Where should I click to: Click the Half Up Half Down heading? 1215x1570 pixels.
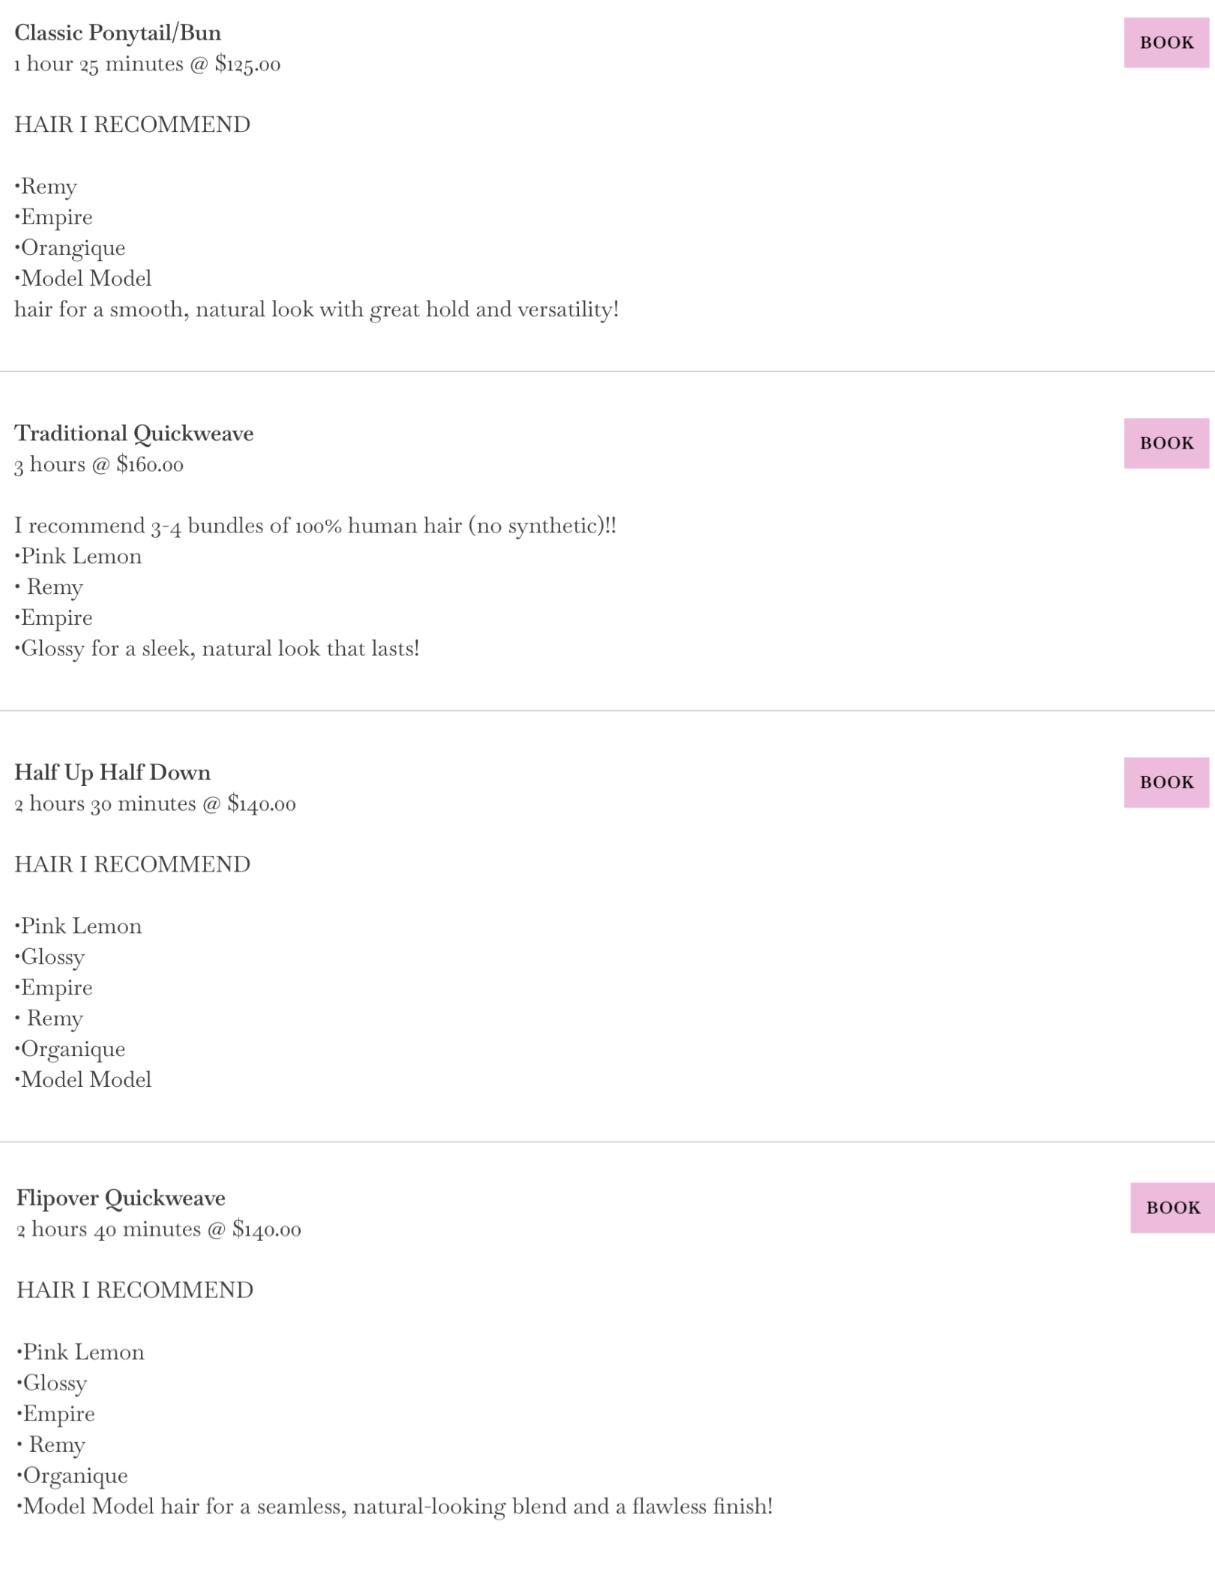click(x=113, y=772)
